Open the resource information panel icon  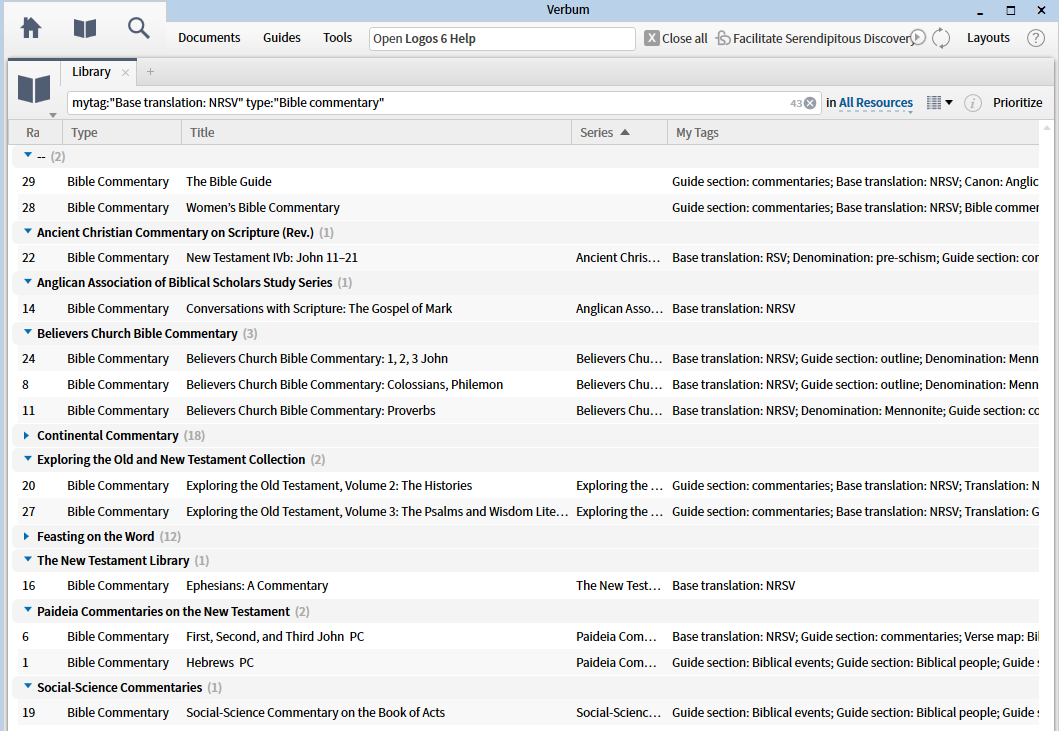(x=972, y=103)
